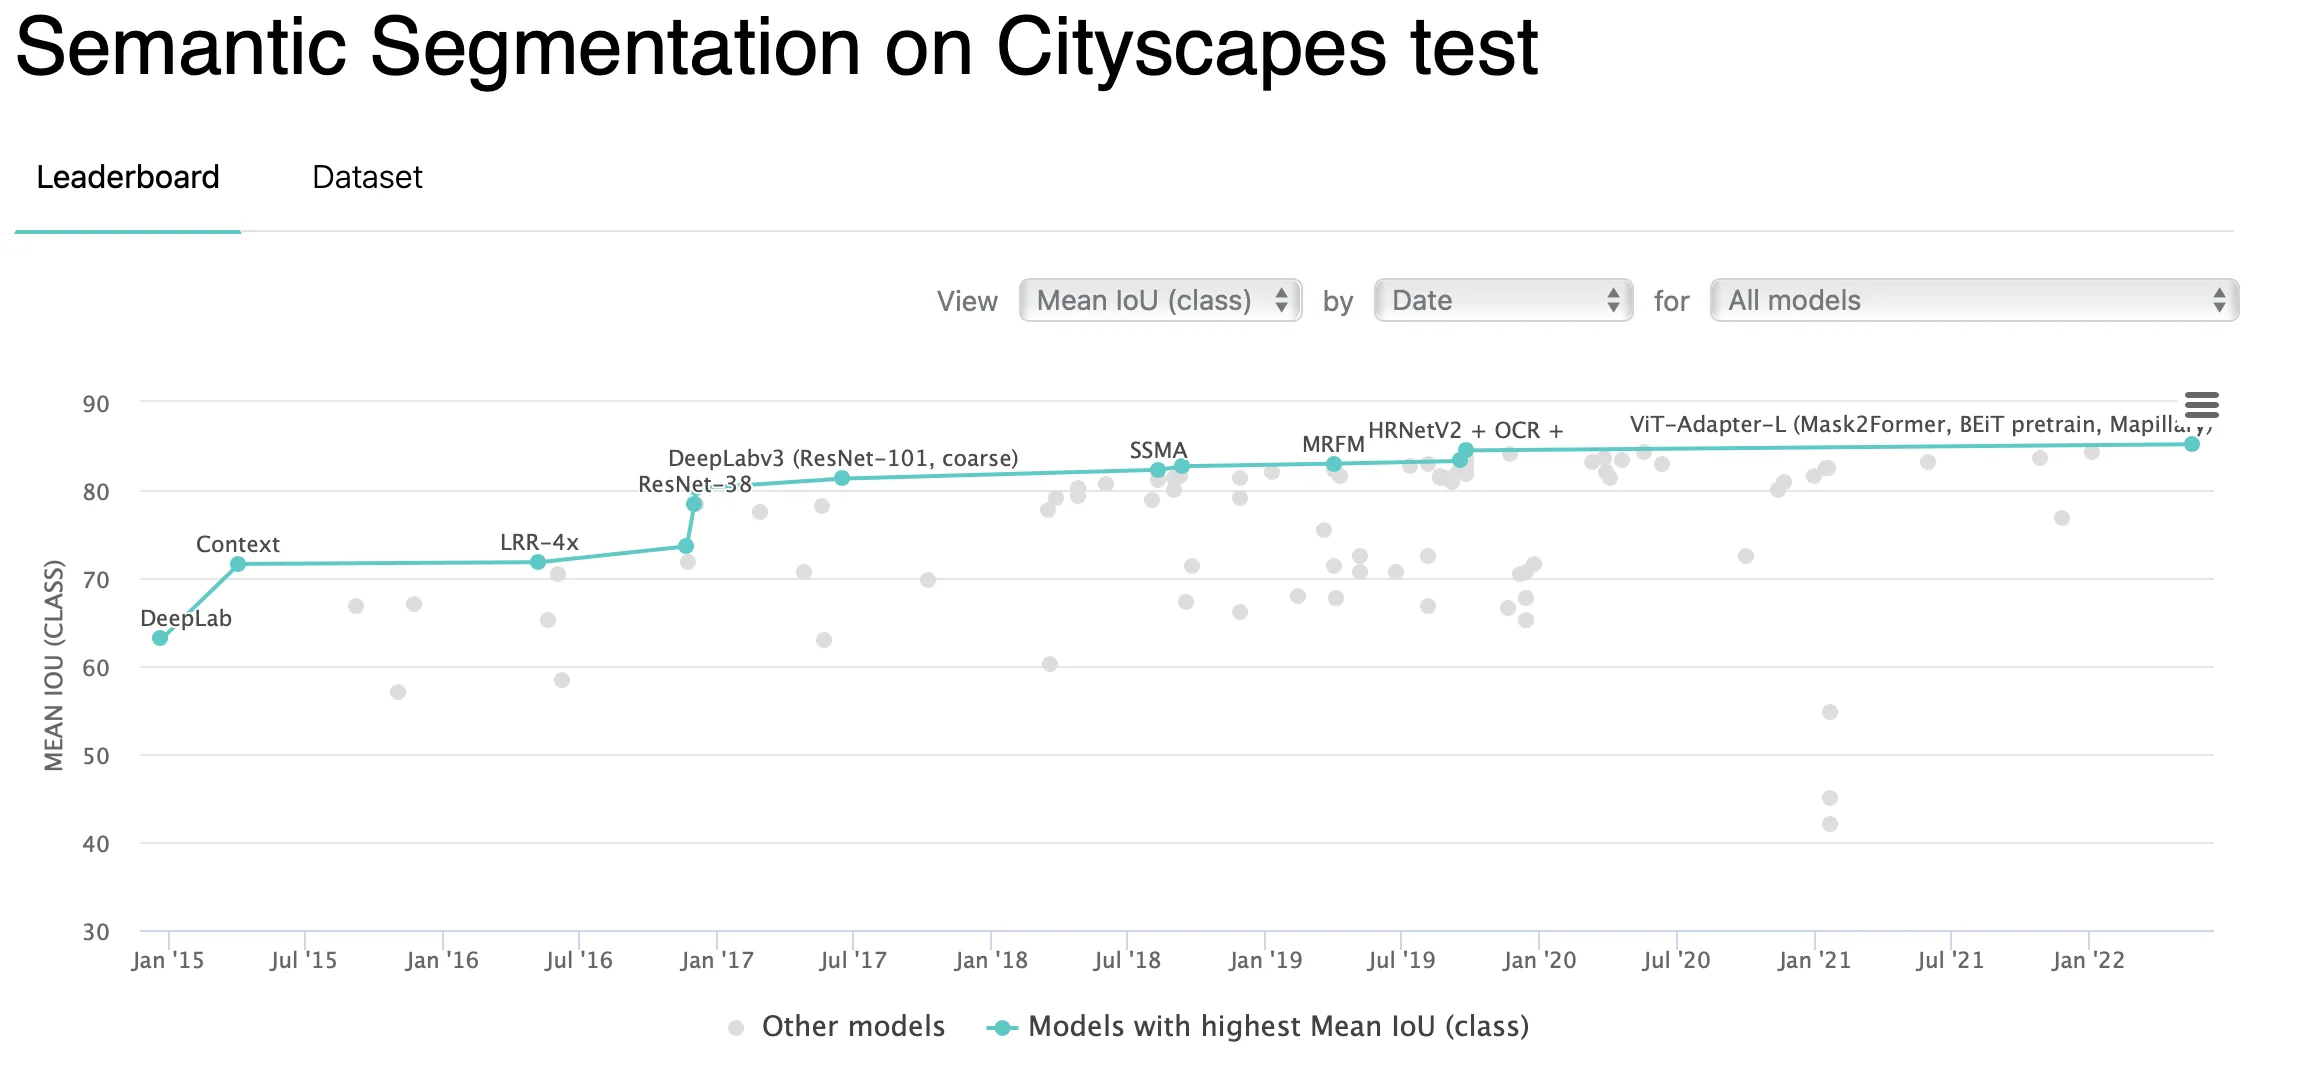The height and width of the screenshot is (1066, 2316).
Task: Open the chart hamburger menu icon
Action: [x=2201, y=405]
